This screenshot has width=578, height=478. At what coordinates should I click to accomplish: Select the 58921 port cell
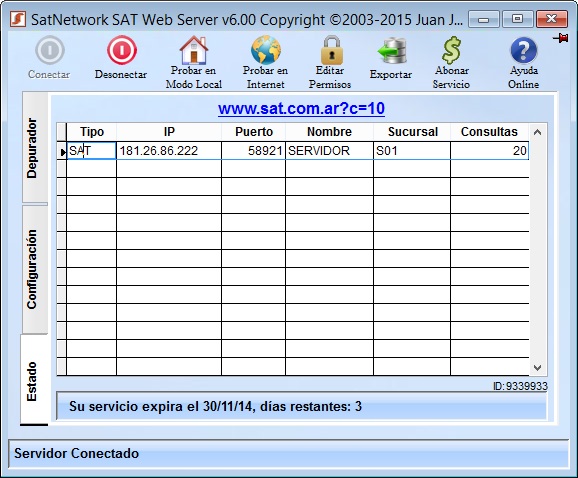(254, 151)
